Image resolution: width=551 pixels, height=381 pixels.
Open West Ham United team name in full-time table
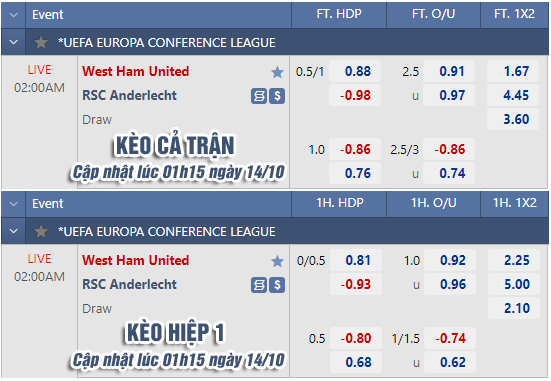click(x=136, y=71)
